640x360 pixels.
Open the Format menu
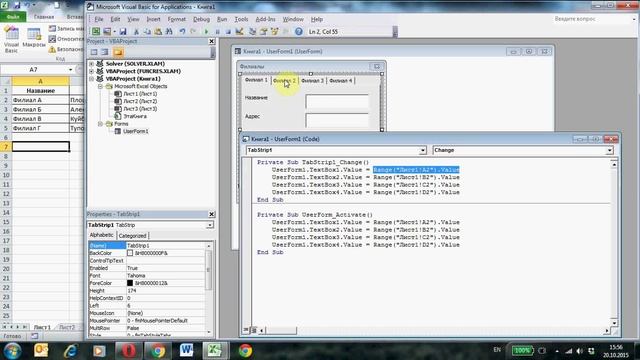[177, 19]
